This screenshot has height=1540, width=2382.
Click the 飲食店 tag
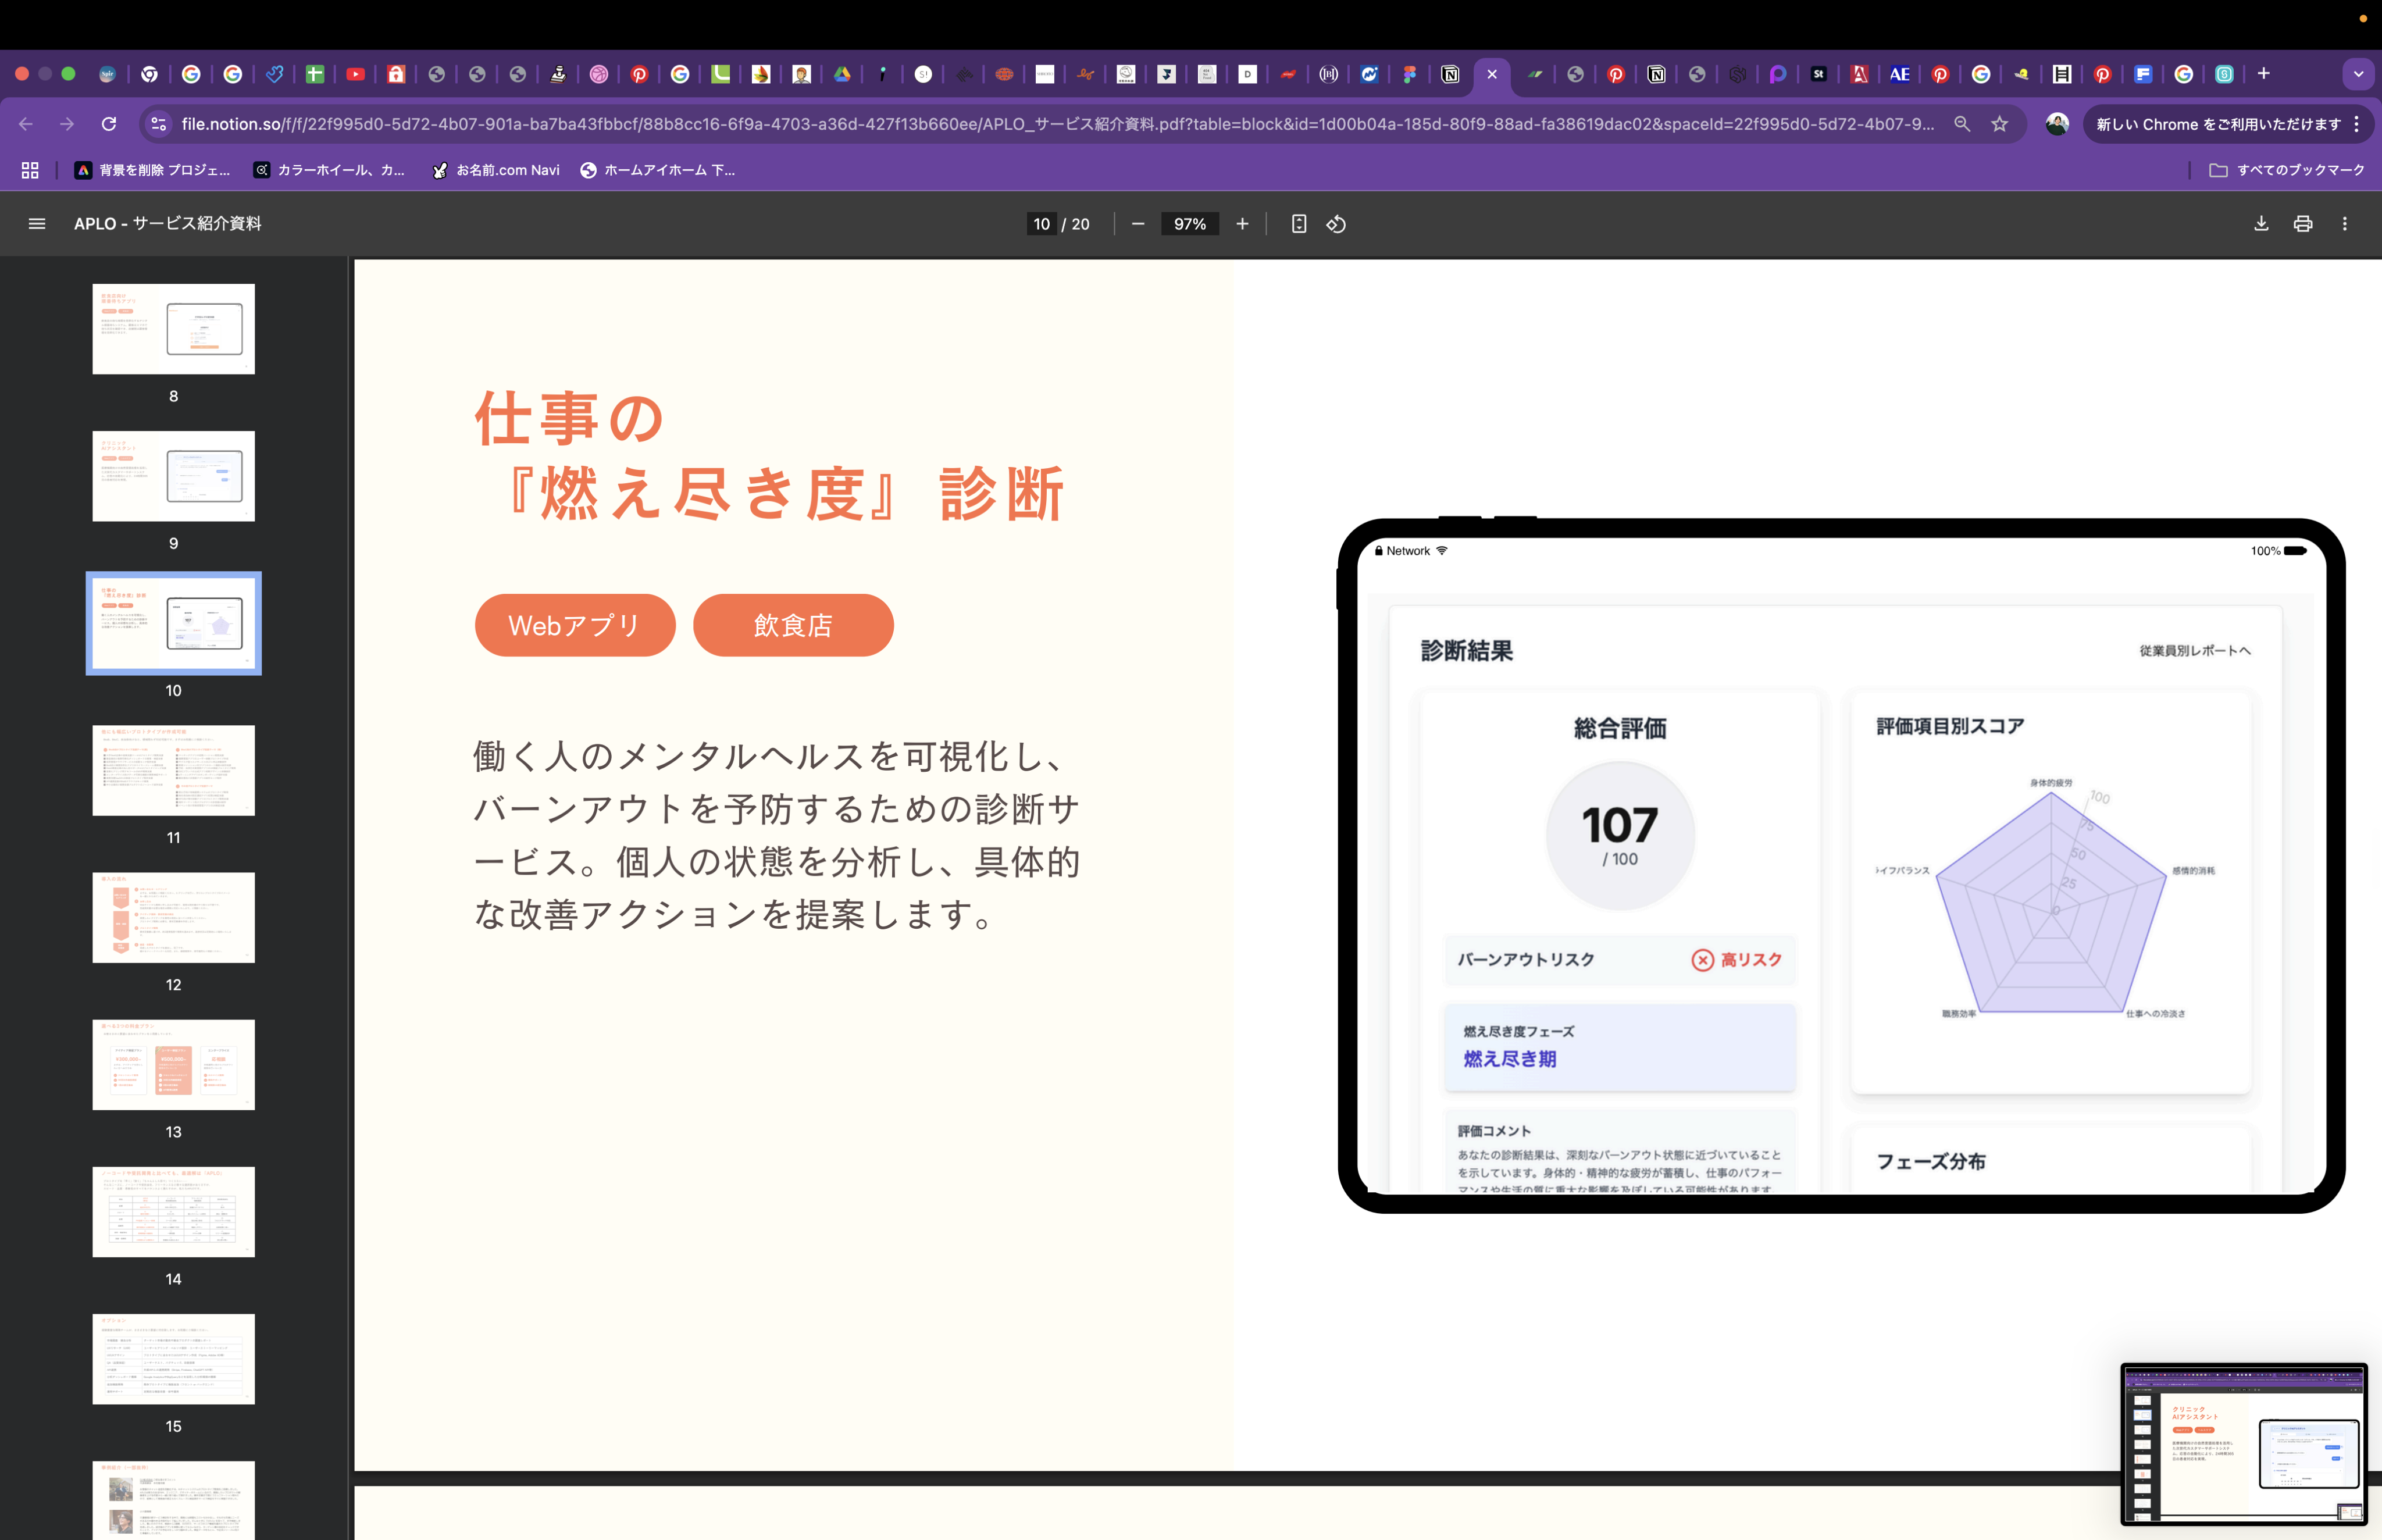(x=793, y=625)
